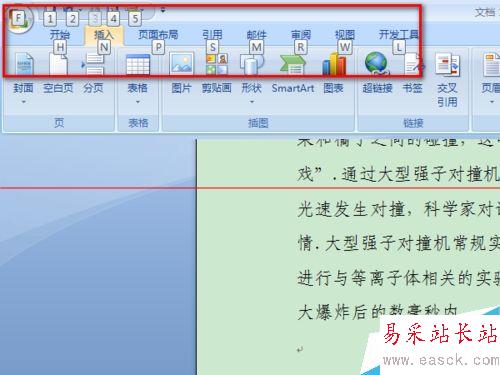Insert a page break (分页)

tap(93, 73)
